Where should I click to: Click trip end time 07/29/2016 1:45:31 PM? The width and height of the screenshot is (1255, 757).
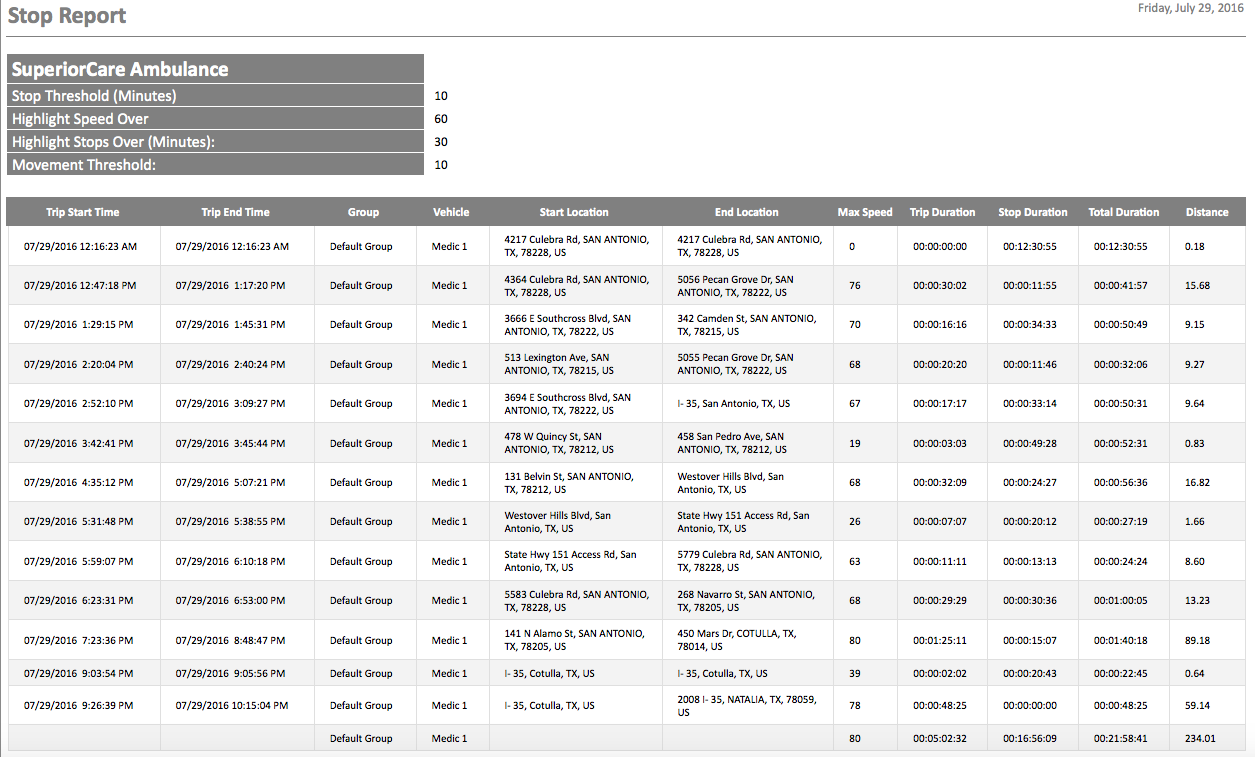[230, 324]
